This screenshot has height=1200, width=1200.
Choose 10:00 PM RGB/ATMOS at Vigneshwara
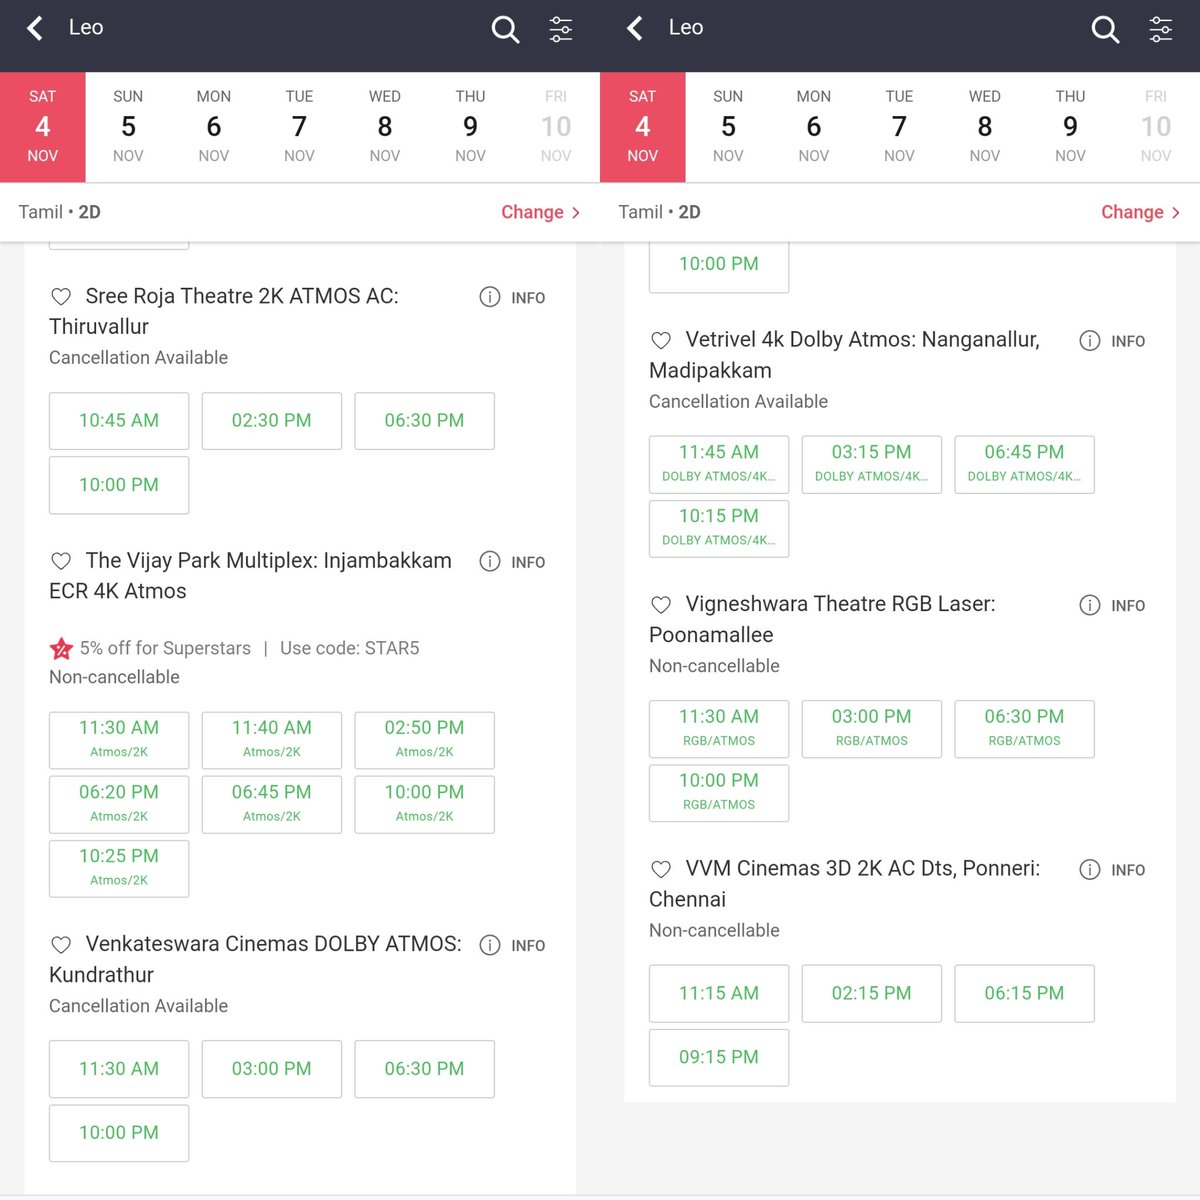pos(719,793)
